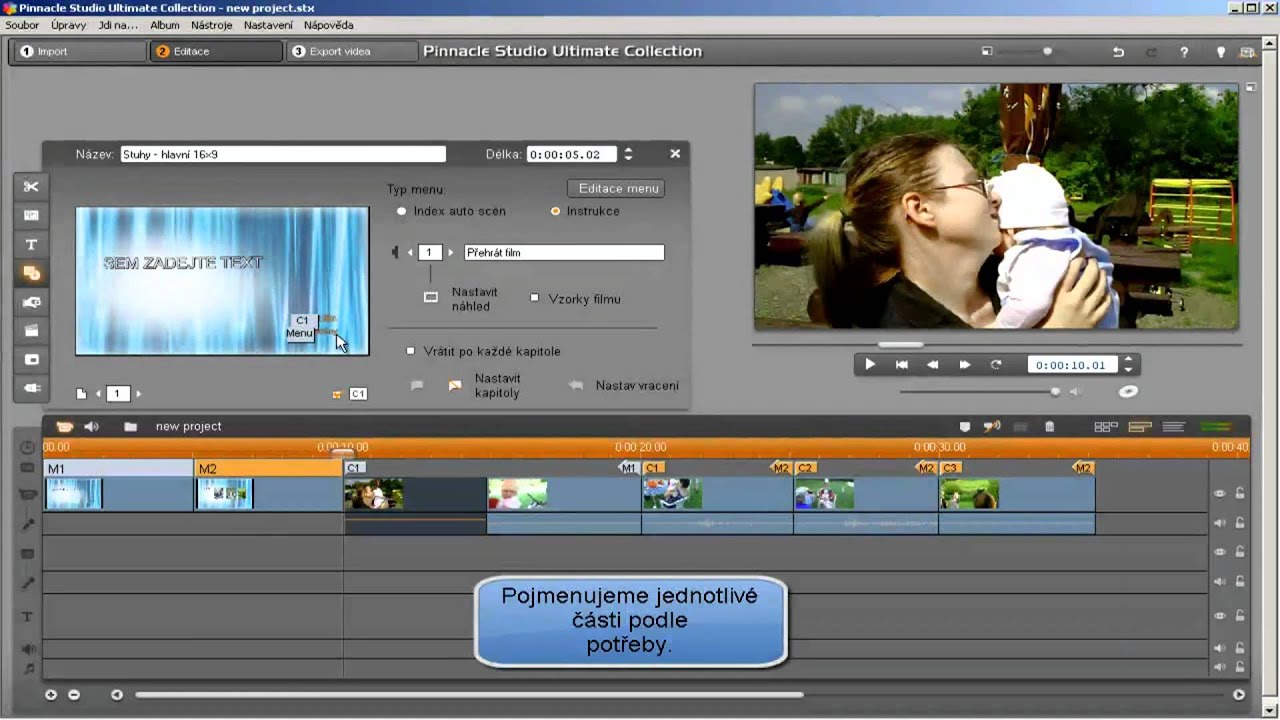Enable Vrátit po každé kapitole checkbox
This screenshot has height=720, width=1280.
[410, 351]
